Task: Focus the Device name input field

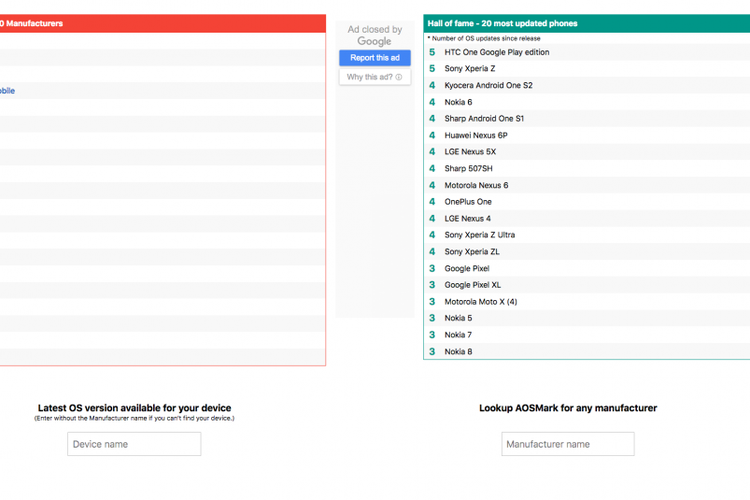Action: (134, 444)
